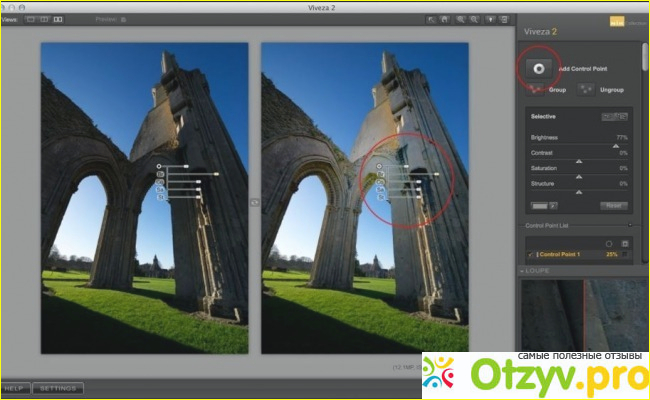Open the HELP menu
650x400 pixels.
[x=14, y=387]
